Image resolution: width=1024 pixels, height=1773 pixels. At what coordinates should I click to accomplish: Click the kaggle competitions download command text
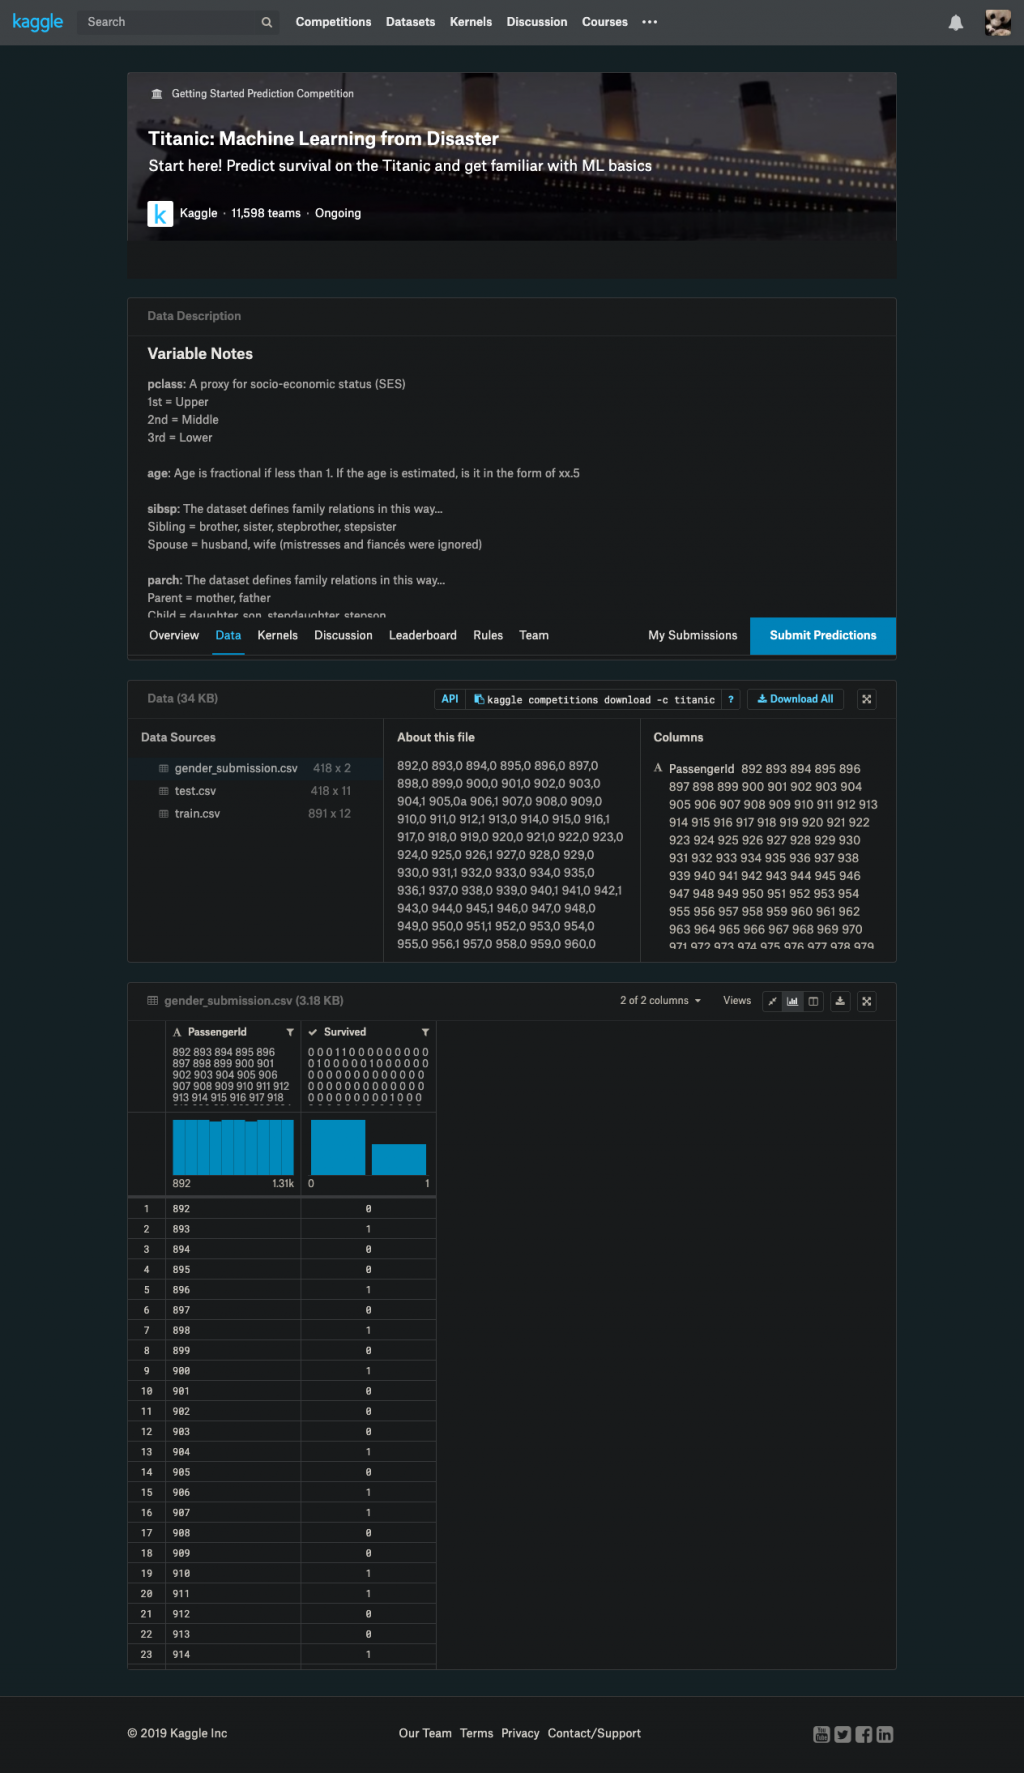600,700
